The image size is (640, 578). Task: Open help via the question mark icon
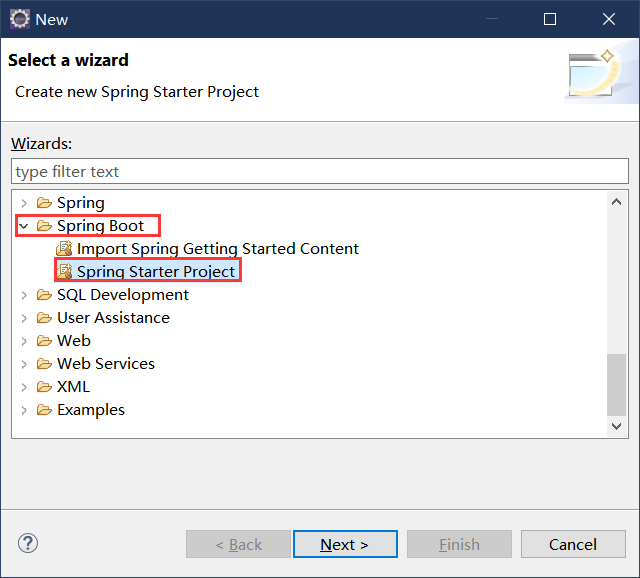click(28, 544)
